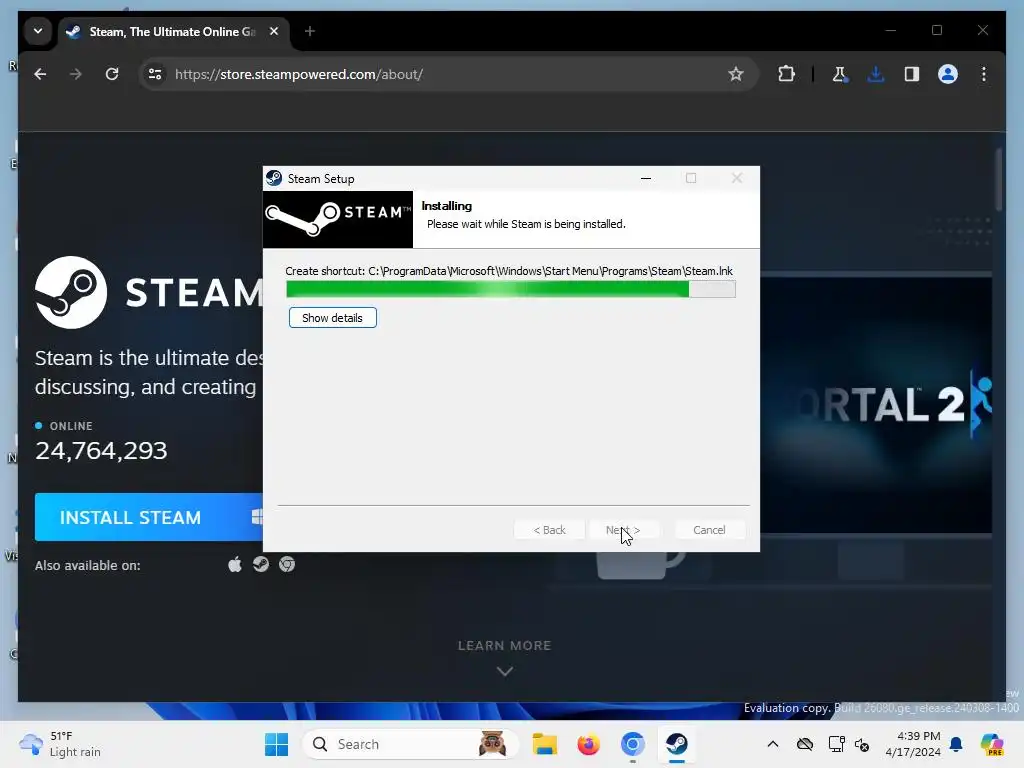Open the Chrome extensions puzzle icon
1024x768 pixels.
(x=786, y=74)
